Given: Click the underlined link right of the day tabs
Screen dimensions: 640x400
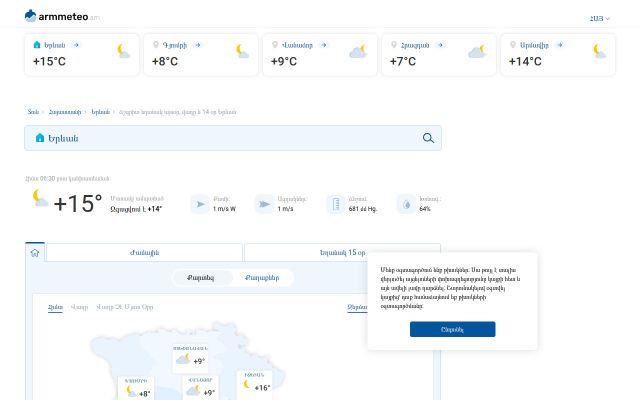Looking at the screenshot, I should pyautogui.click(x=357, y=307).
